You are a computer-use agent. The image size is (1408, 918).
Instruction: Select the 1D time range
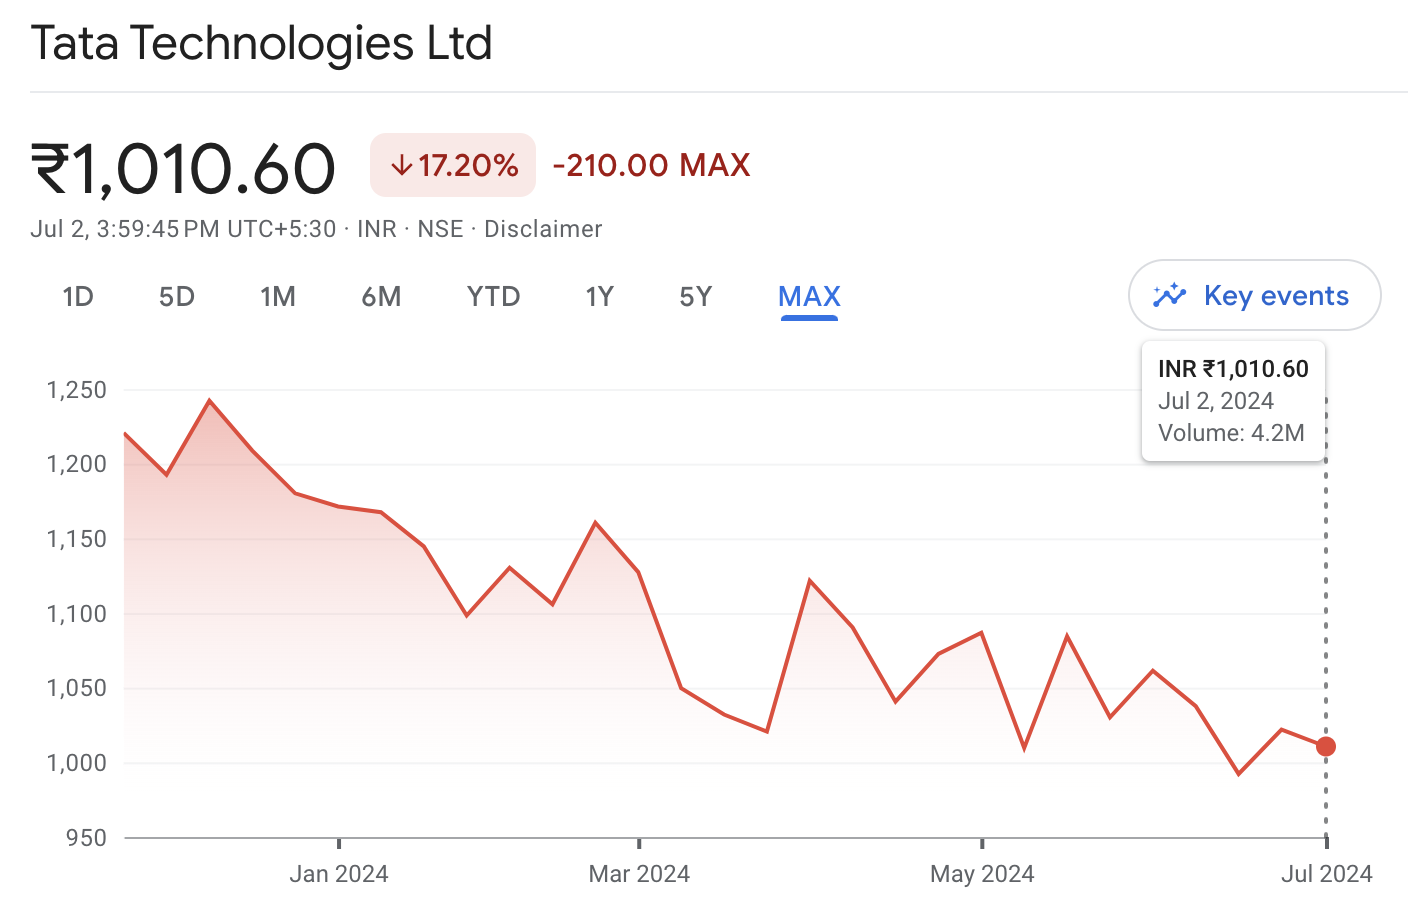click(78, 296)
